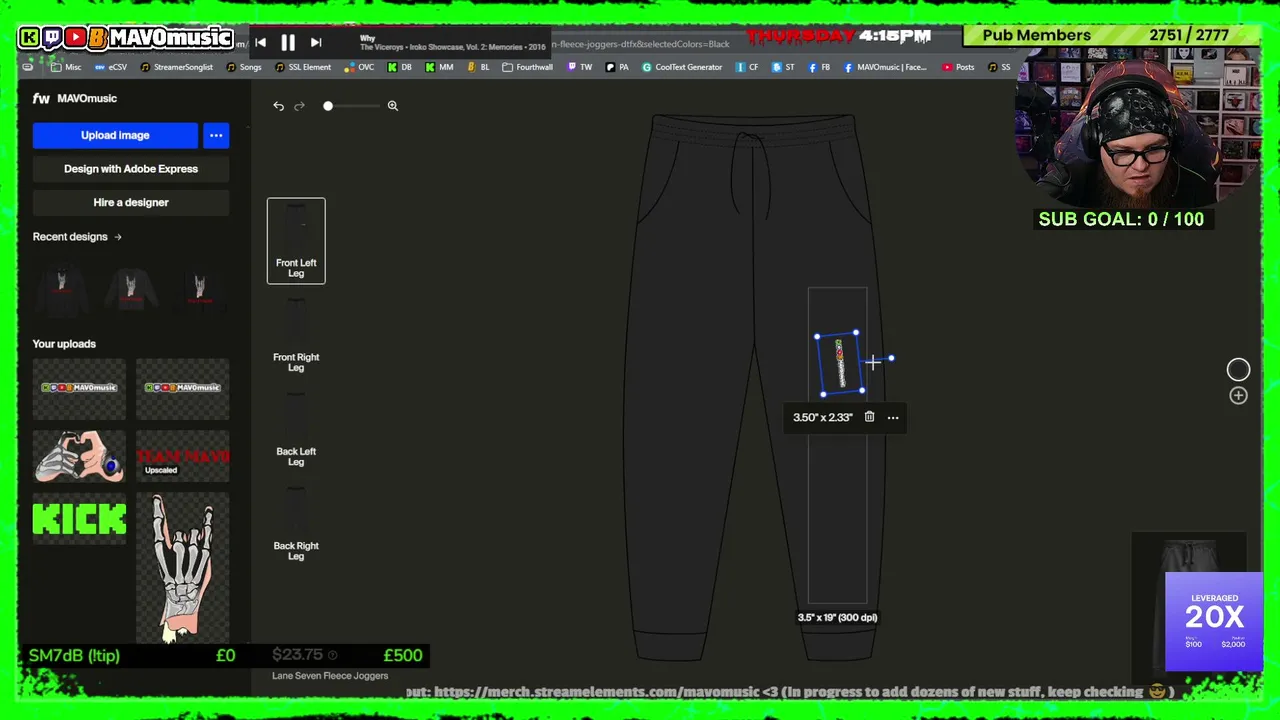Delete the selected design with trash icon
The height and width of the screenshot is (720, 1280).
coord(869,417)
